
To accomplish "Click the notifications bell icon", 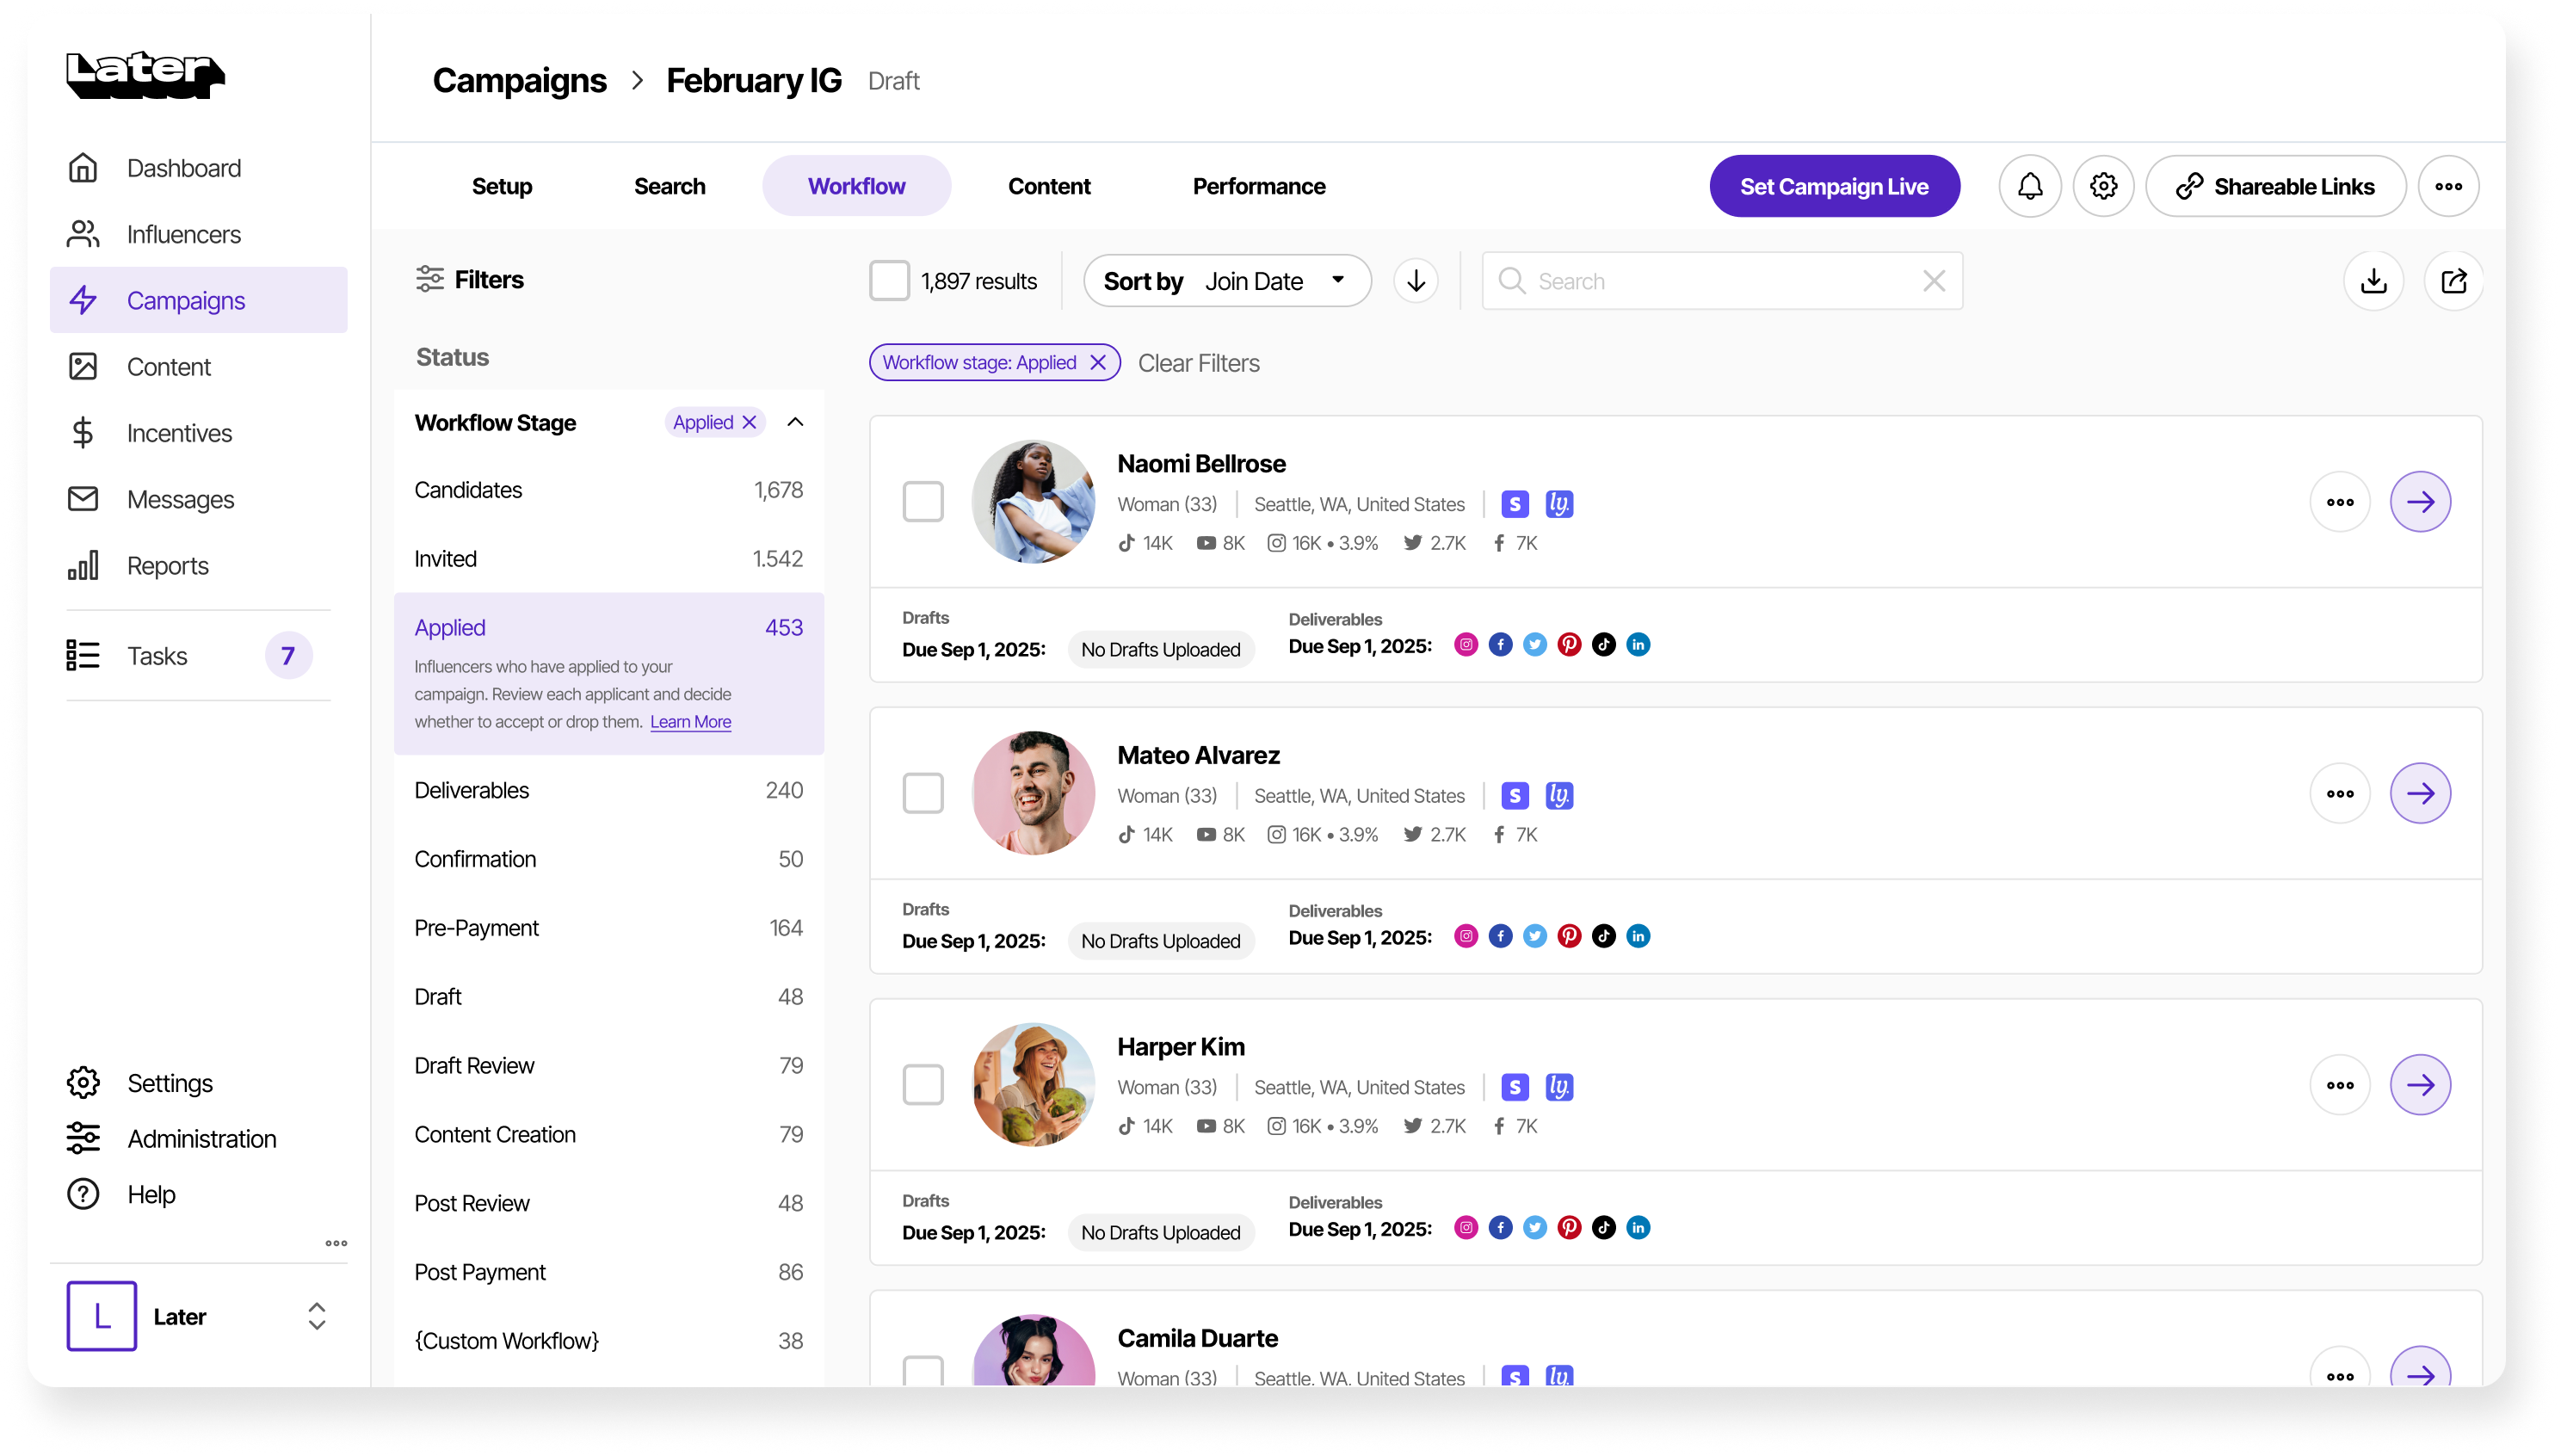I will point(2029,186).
